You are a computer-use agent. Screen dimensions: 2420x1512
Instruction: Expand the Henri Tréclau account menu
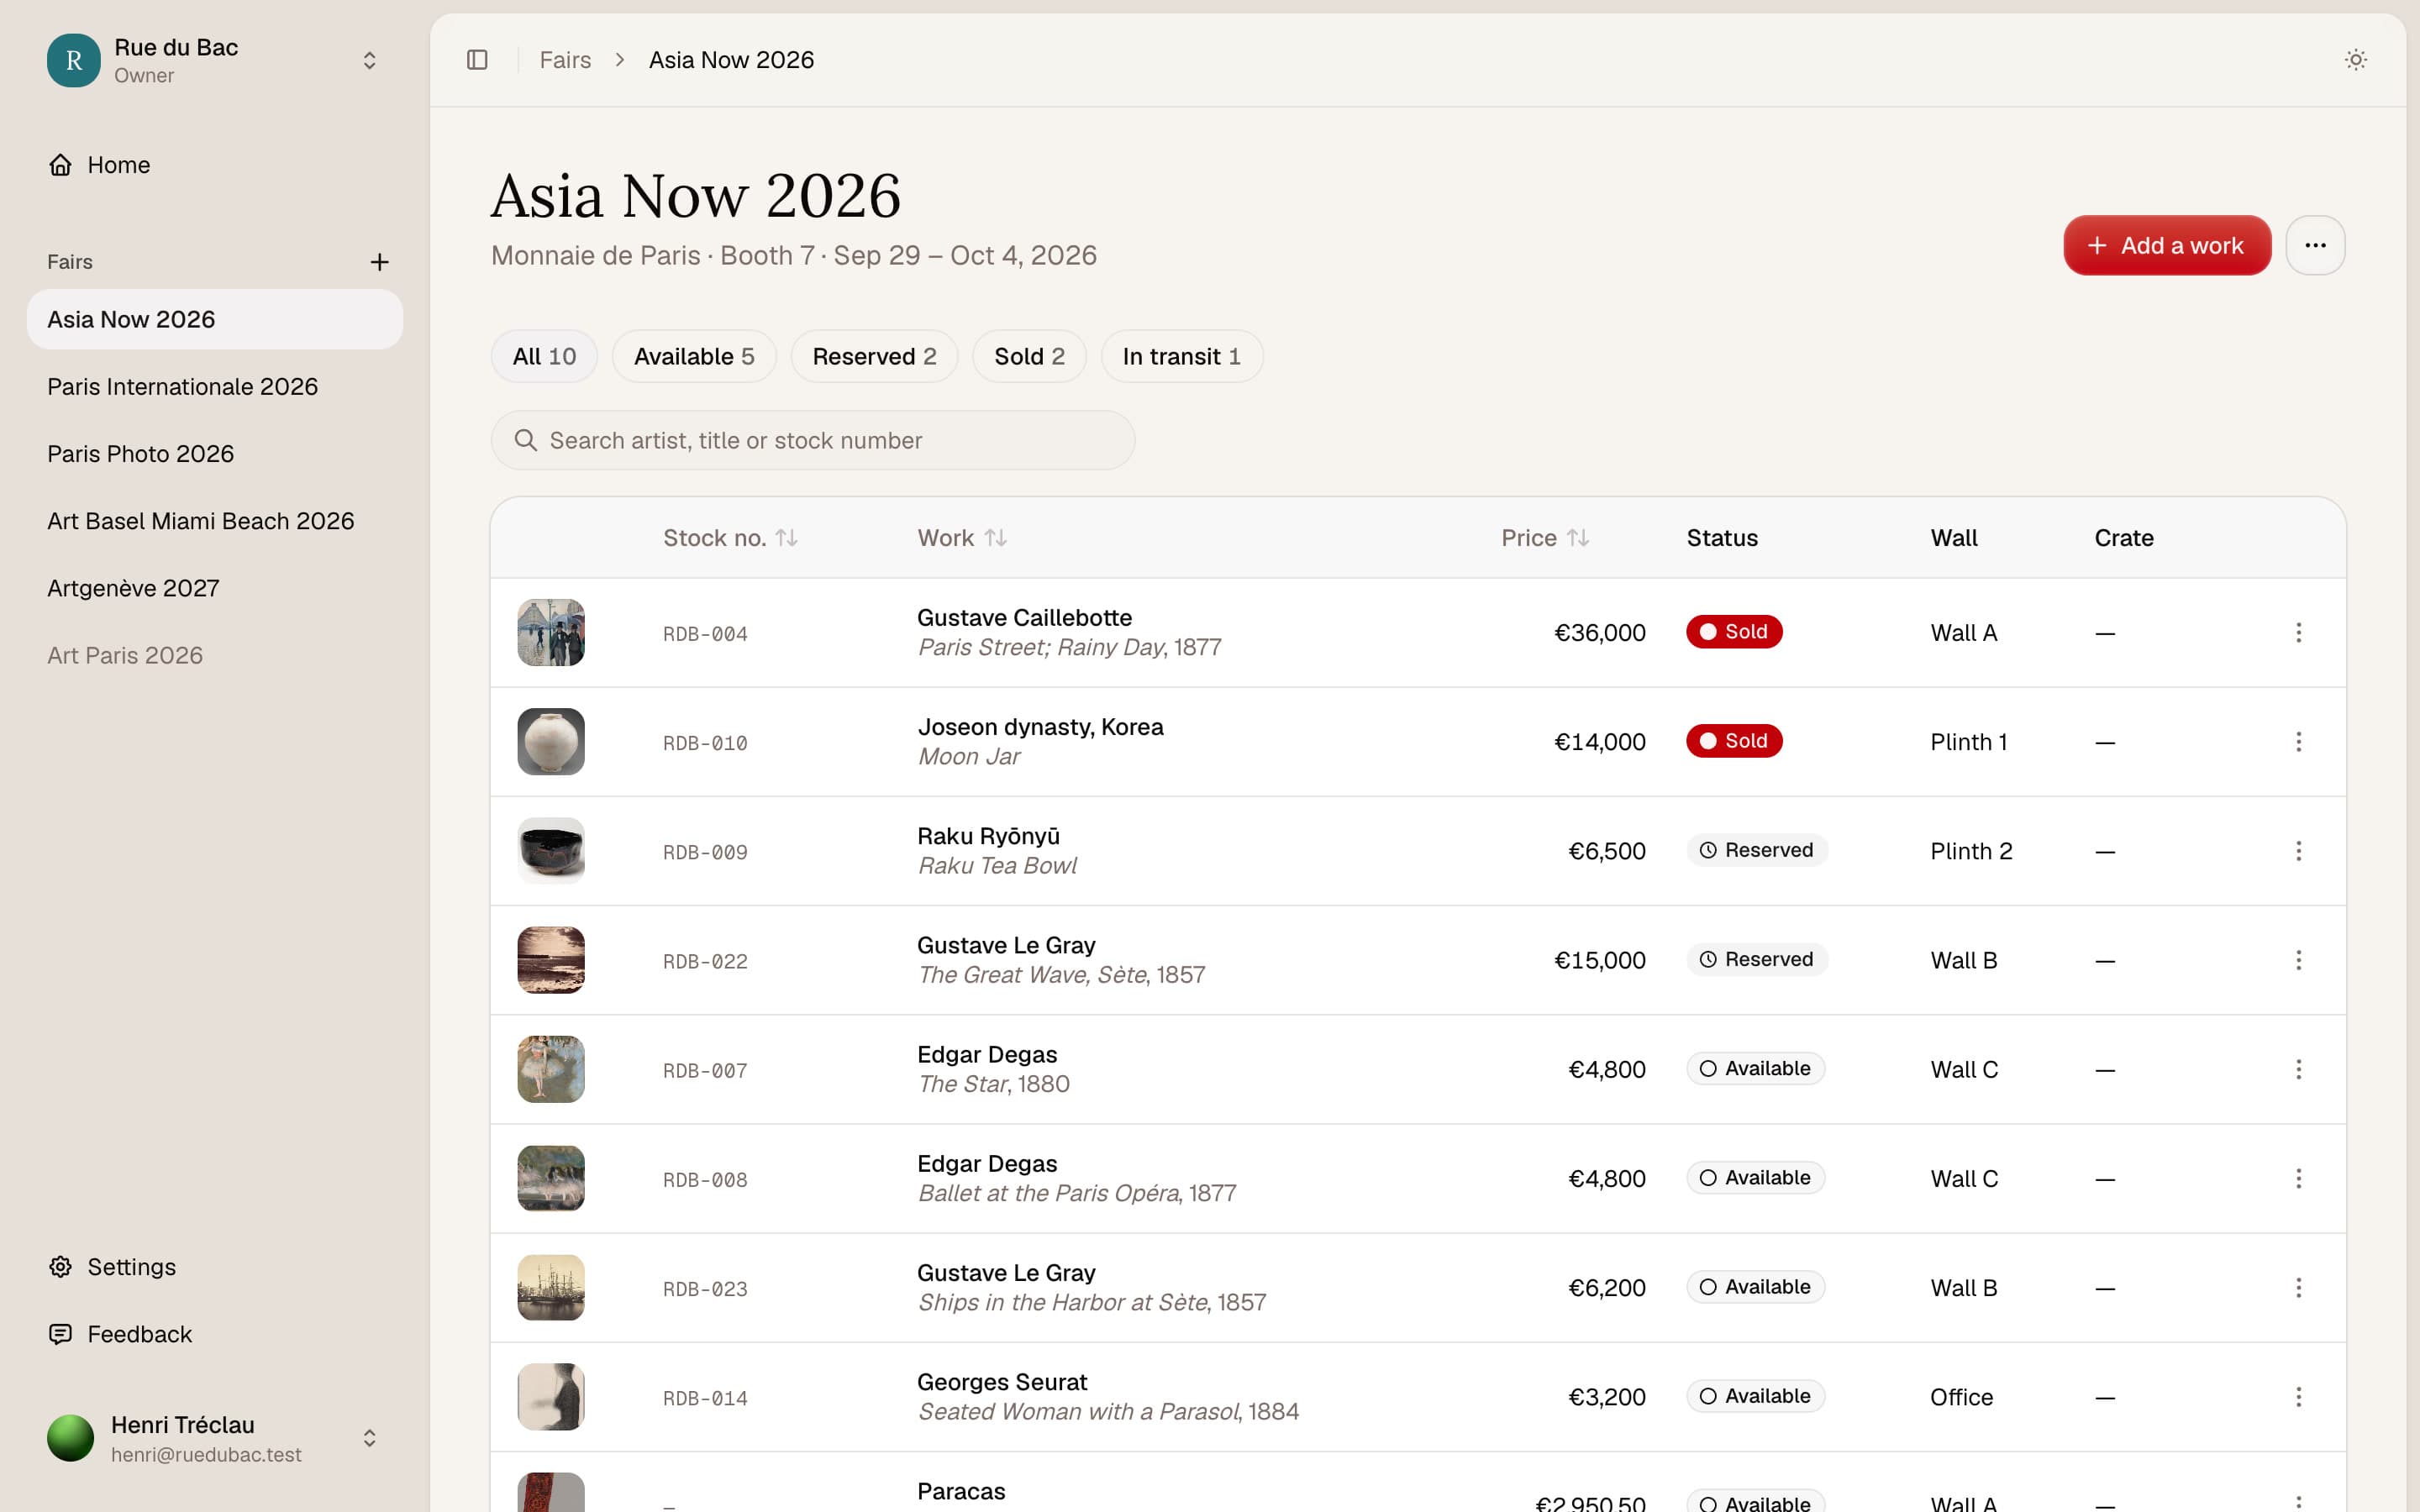click(369, 1438)
